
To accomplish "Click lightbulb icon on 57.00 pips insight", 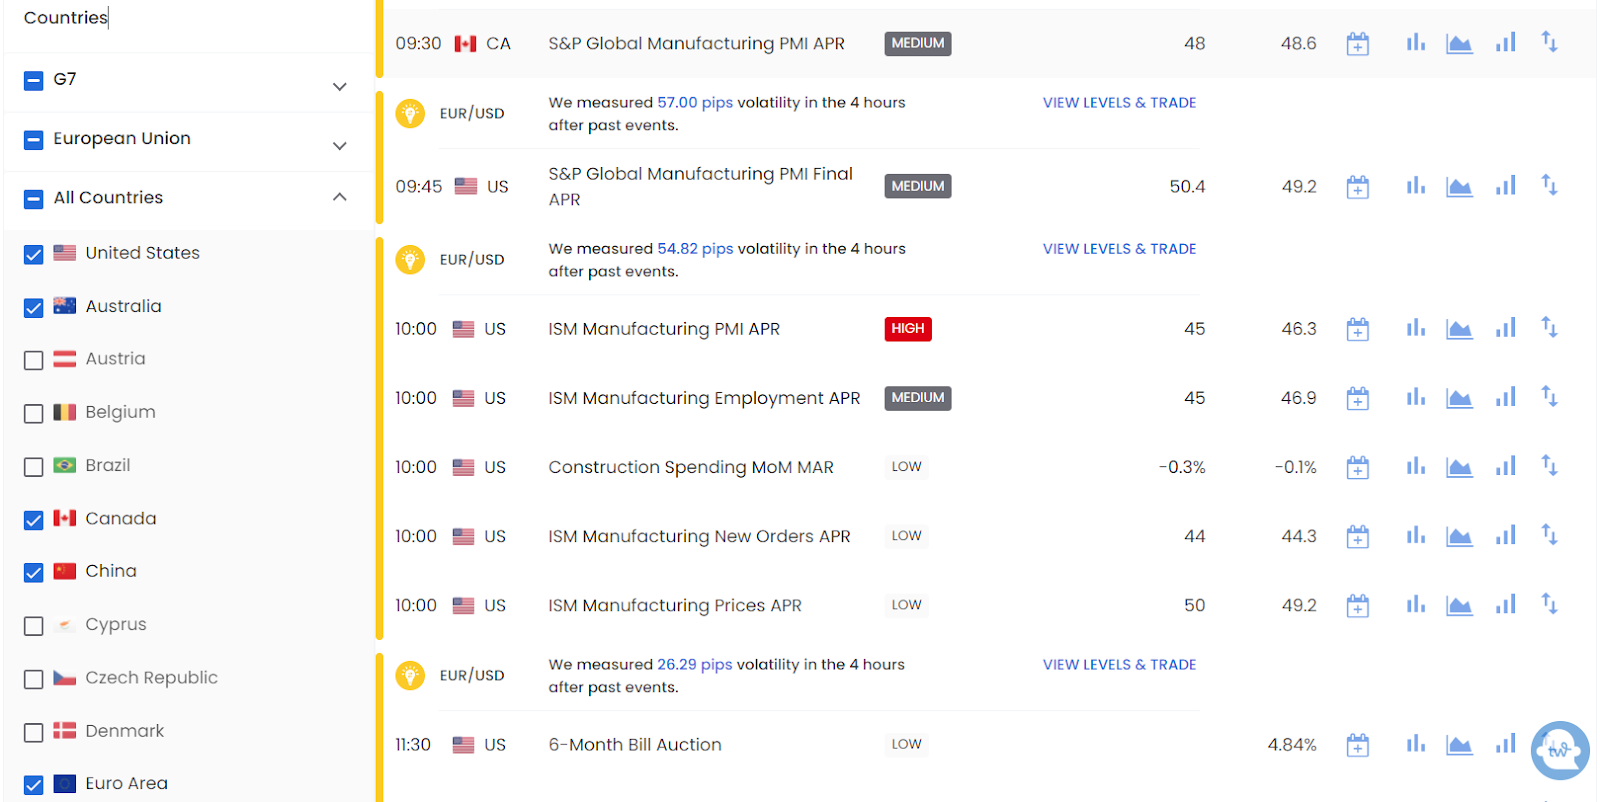I will 410,114.
